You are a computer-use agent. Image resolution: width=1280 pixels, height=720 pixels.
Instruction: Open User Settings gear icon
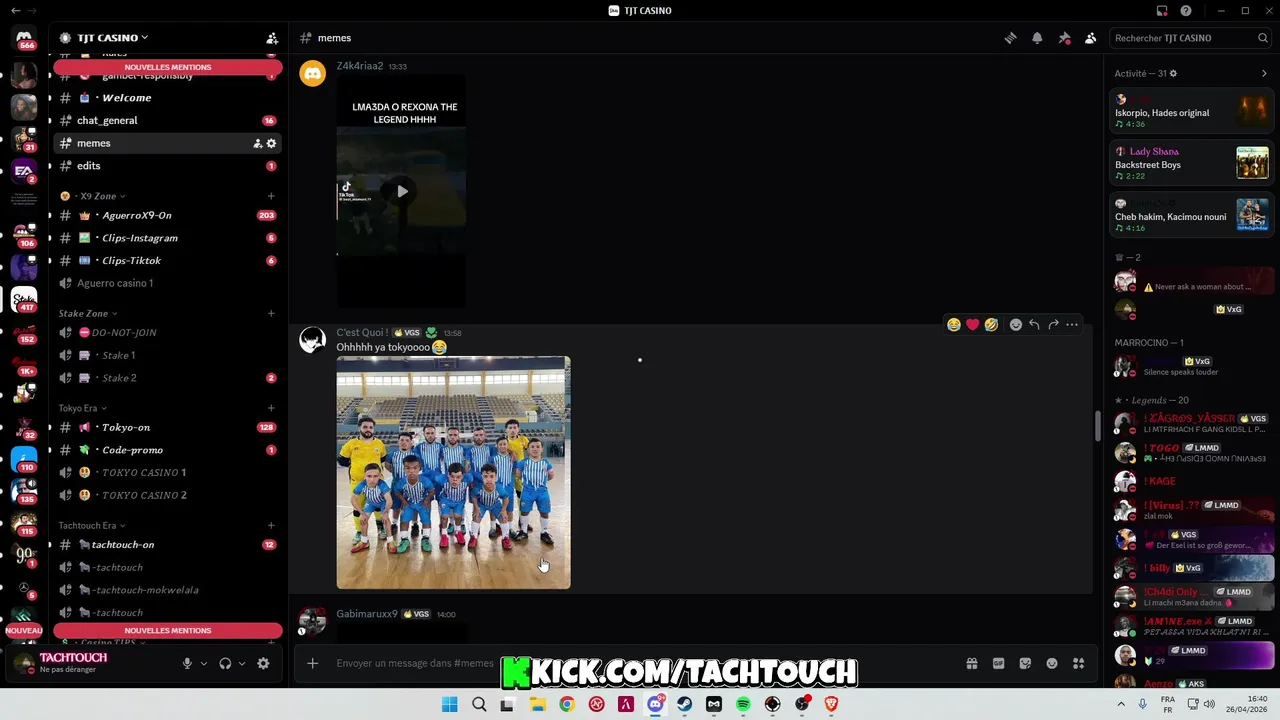click(x=263, y=663)
